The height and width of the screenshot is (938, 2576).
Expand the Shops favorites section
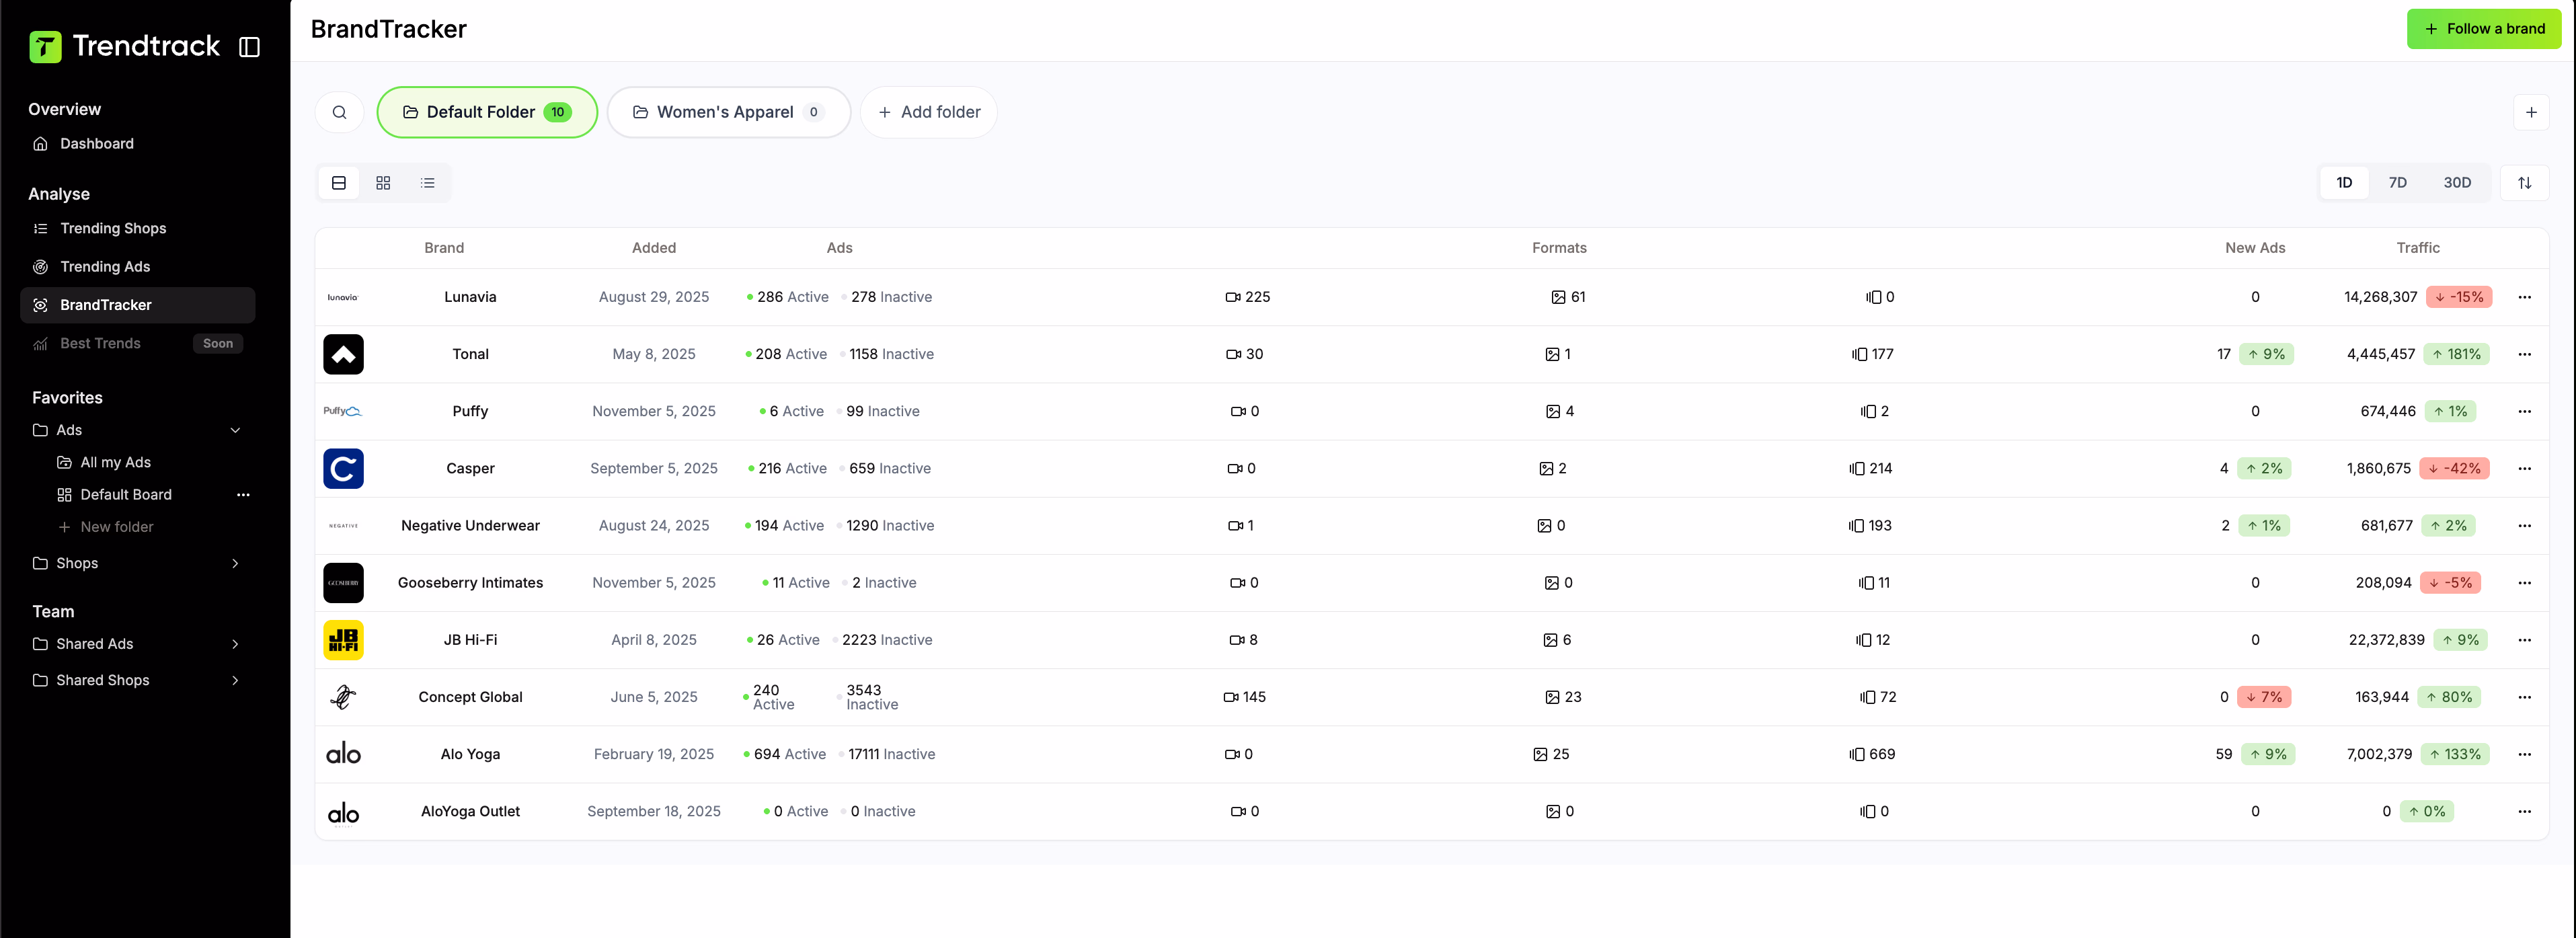(236, 563)
